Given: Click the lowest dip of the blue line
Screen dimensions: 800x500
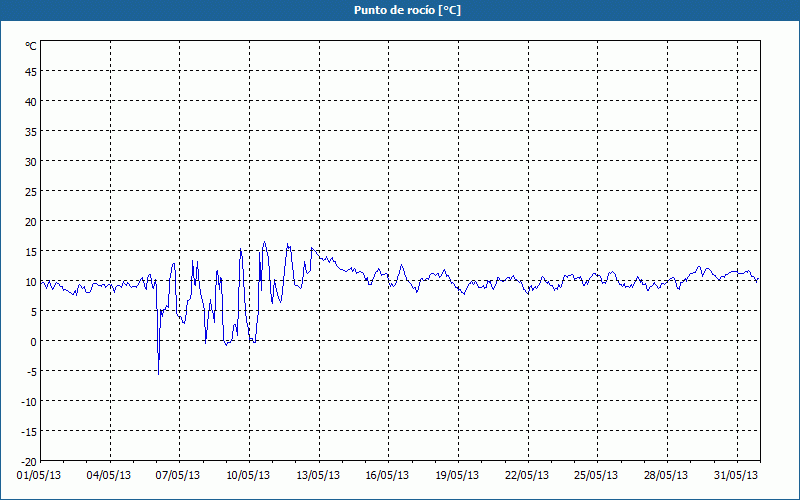Looking at the screenshot, I should [x=158, y=373].
